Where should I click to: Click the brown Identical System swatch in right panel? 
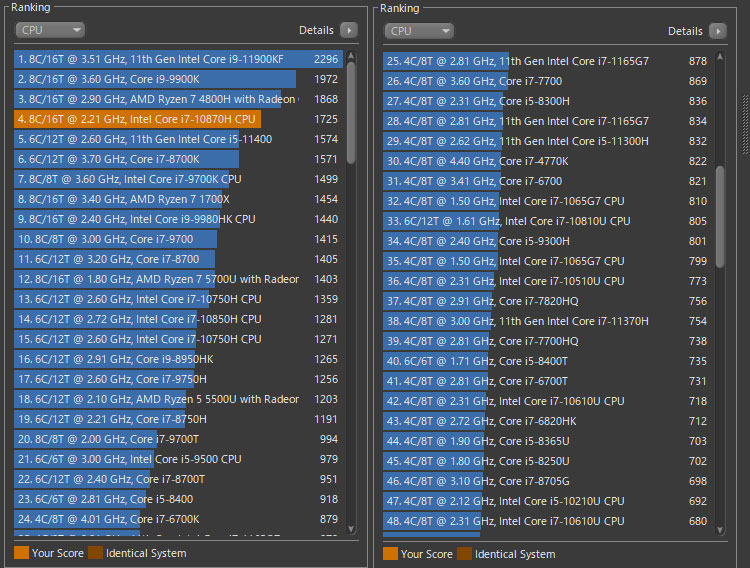point(464,554)
